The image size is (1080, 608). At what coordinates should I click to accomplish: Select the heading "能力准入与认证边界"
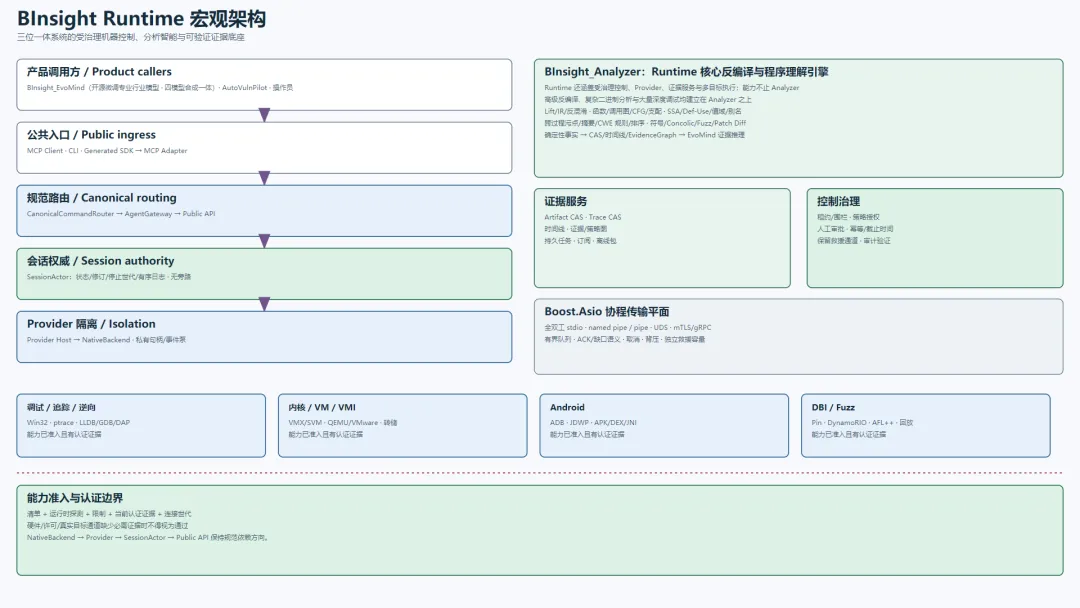click(75, 499)
